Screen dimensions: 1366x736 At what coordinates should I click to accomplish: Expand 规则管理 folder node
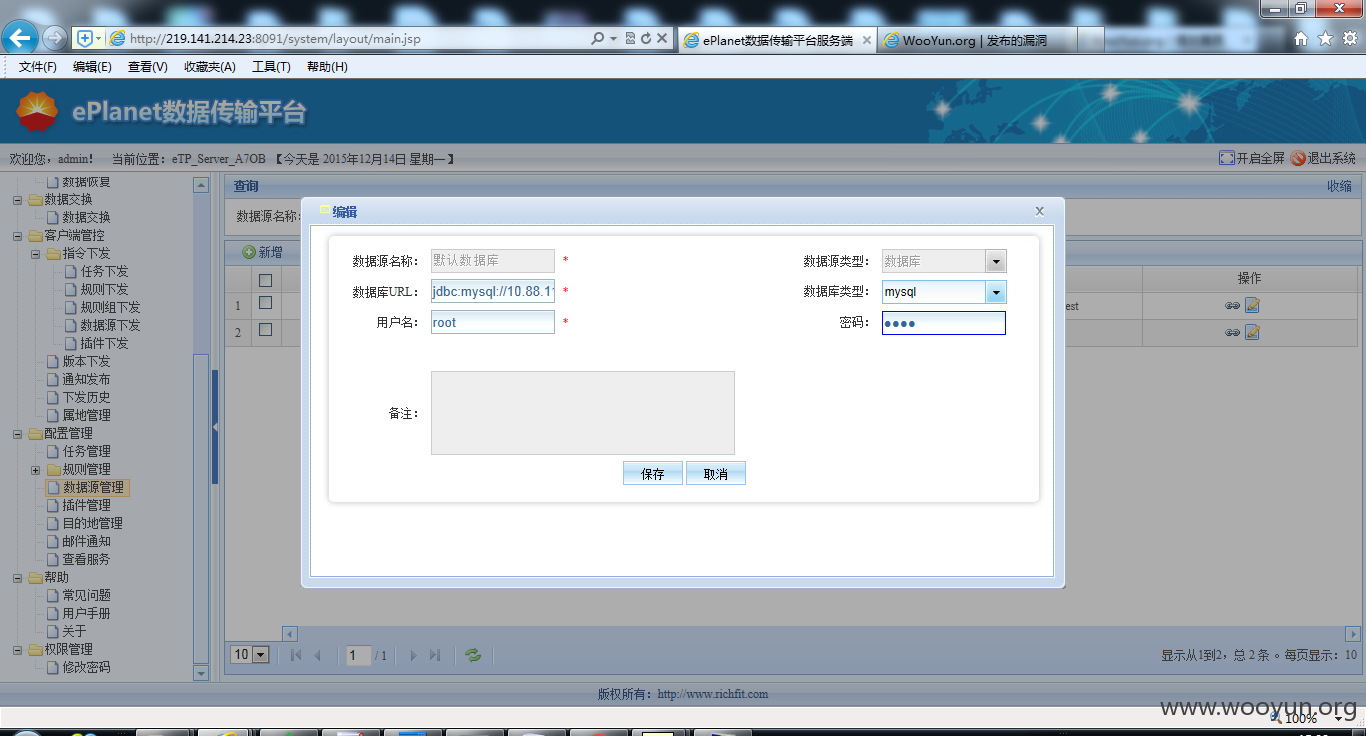click(36, 469)
